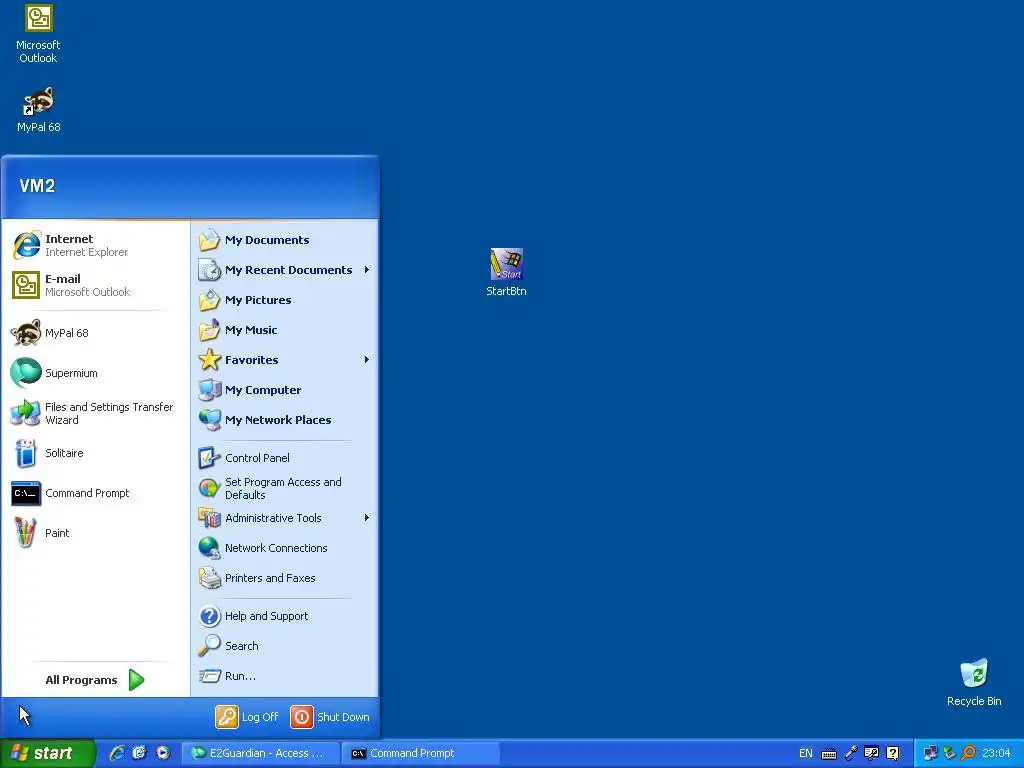Open Control Panel
The width and height of the screenshot is (1024, 768).
285,458
